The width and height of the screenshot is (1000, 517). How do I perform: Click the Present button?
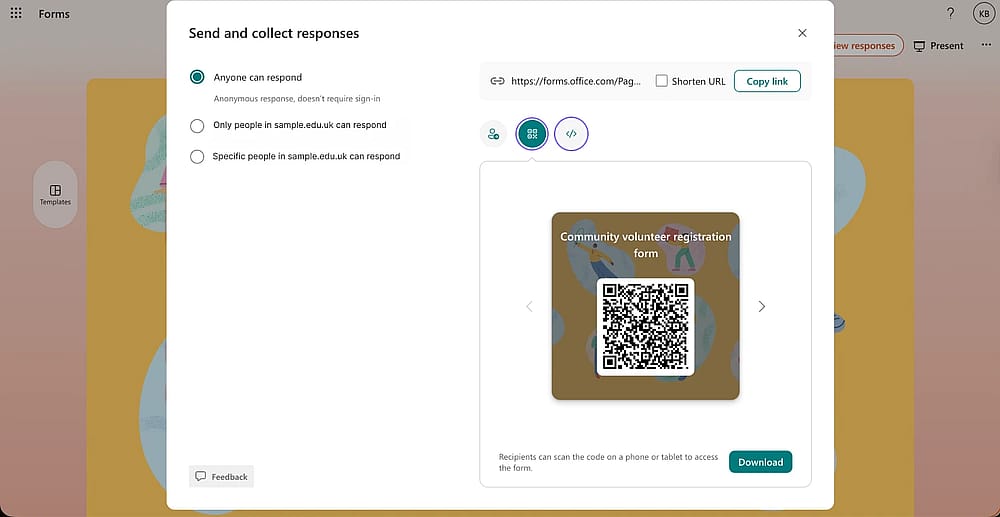pyautogui.click(x=939, y=45)
